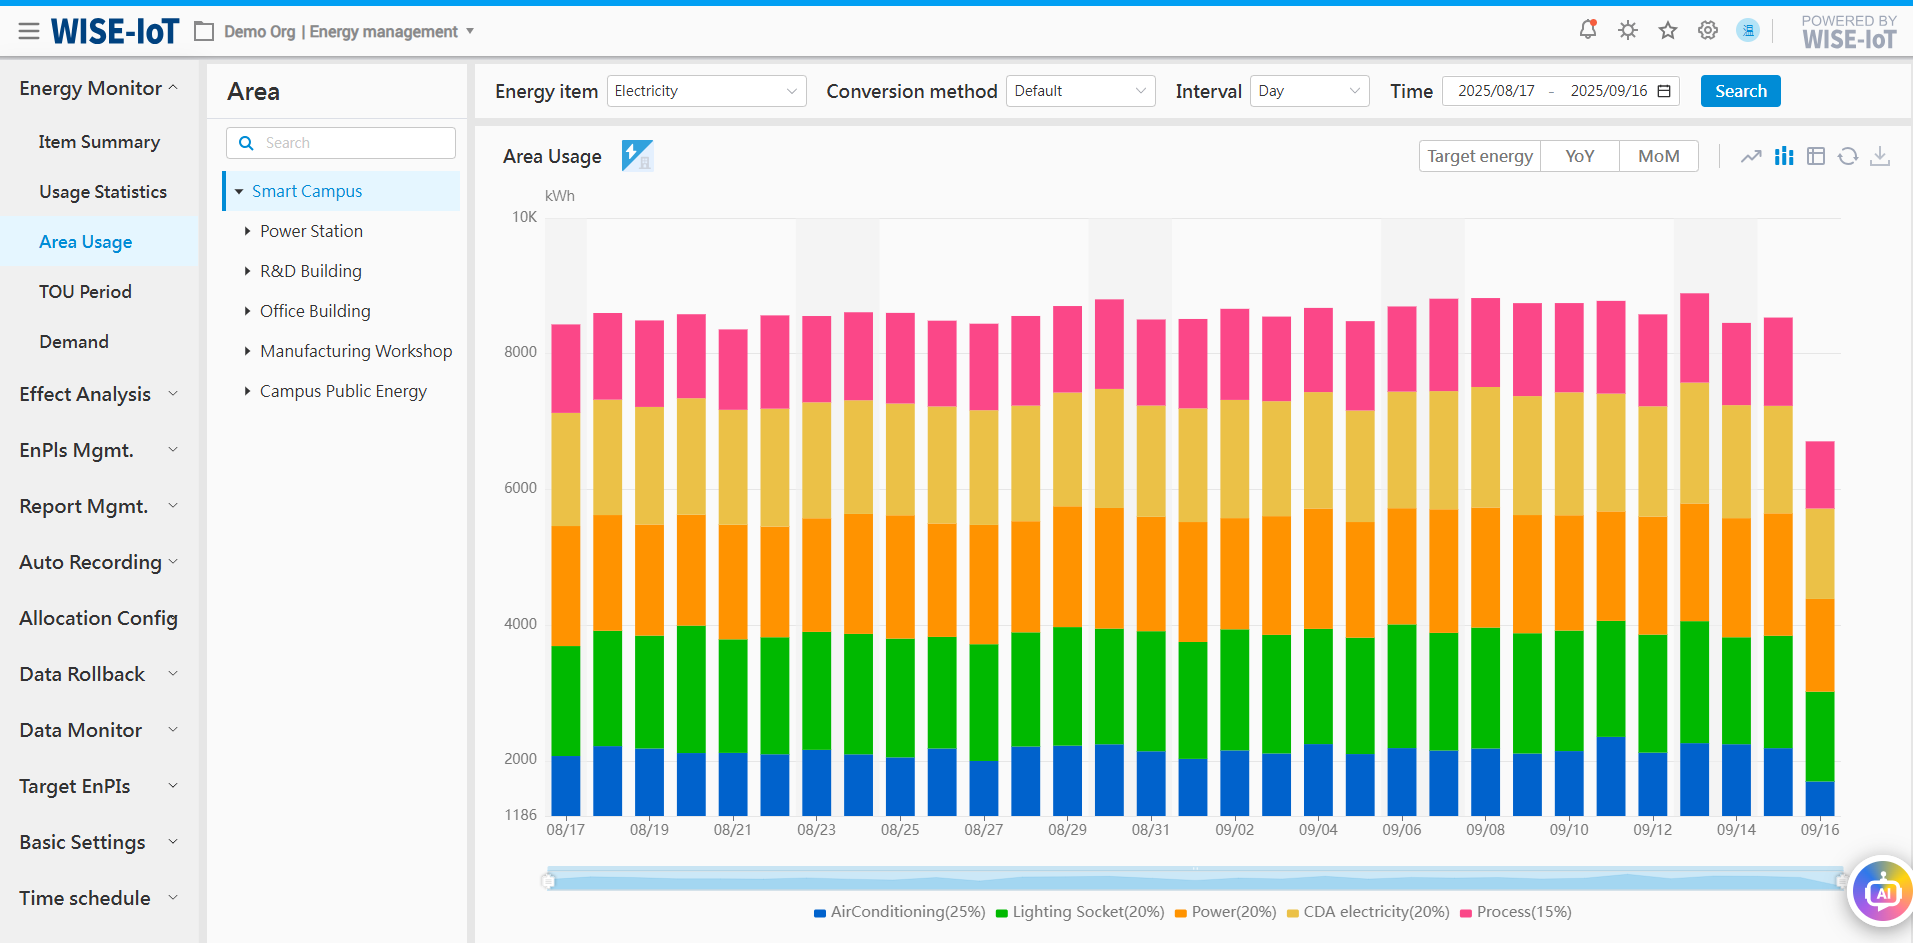Expand the Power Station tree node
This screenshot has width=1913, height=943.
coord(247,231)
